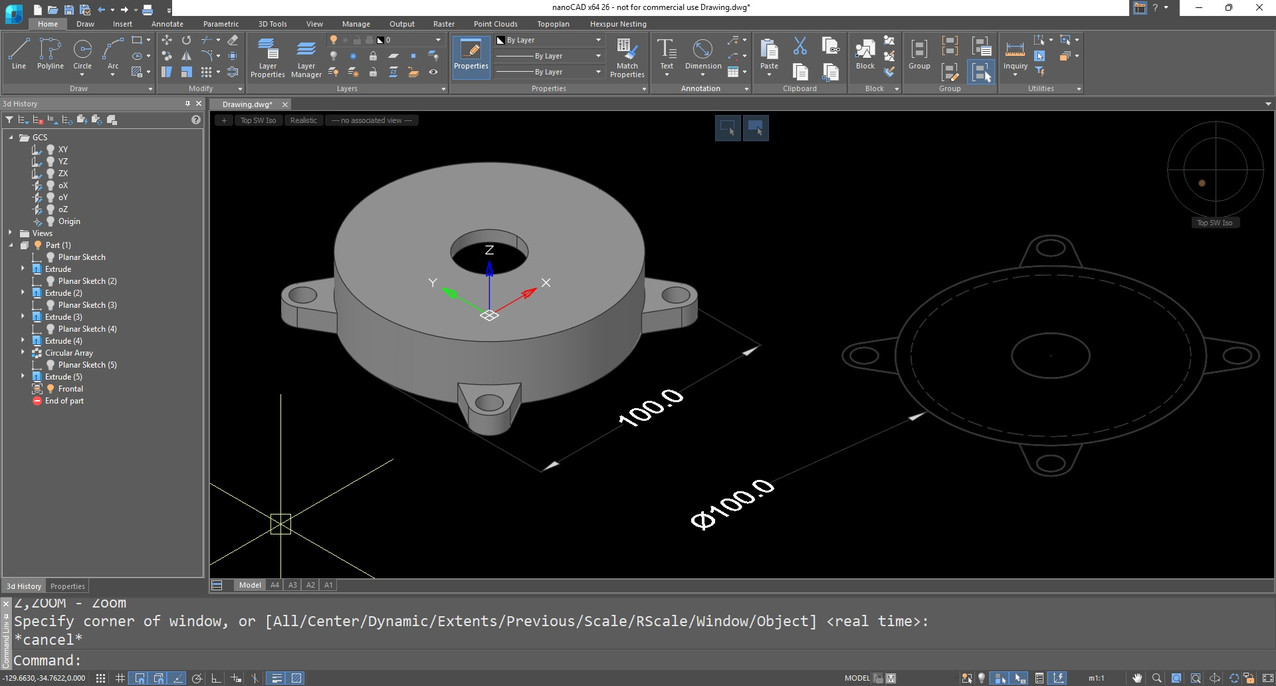Close the Drawing.dwg document tab
Viewport: 1276px width, 686px height.
[285, 104]
